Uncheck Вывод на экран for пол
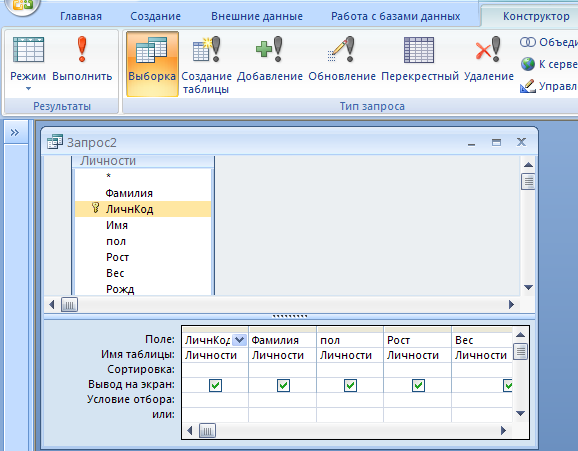This screenshot has height=451, width=578. (350, 385)
